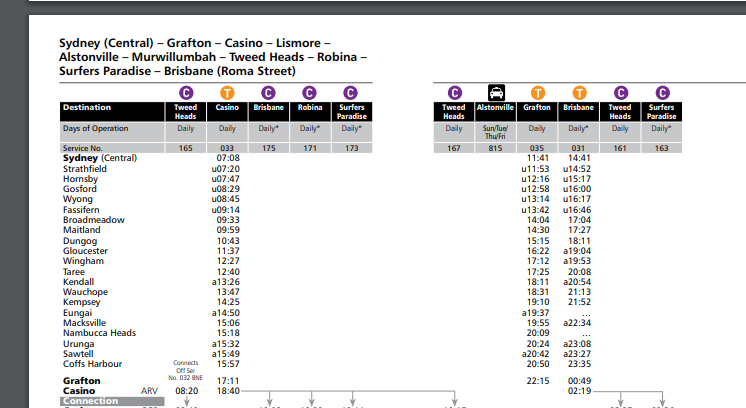Click the coach icon above service 167
The image size is (746, 408).
point(454,92)
